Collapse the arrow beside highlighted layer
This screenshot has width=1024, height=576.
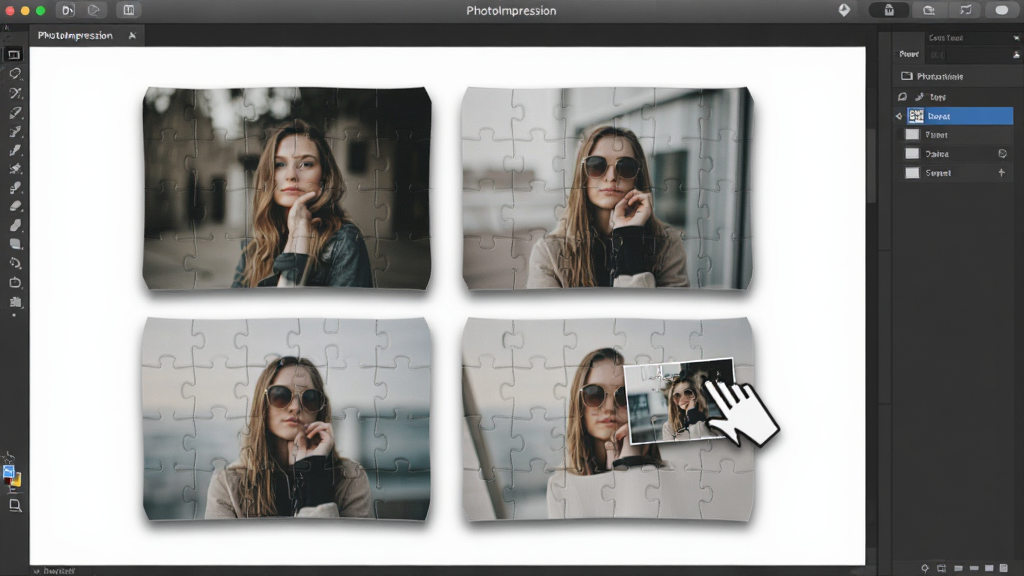pyautogui.click(x=899, y=116)
